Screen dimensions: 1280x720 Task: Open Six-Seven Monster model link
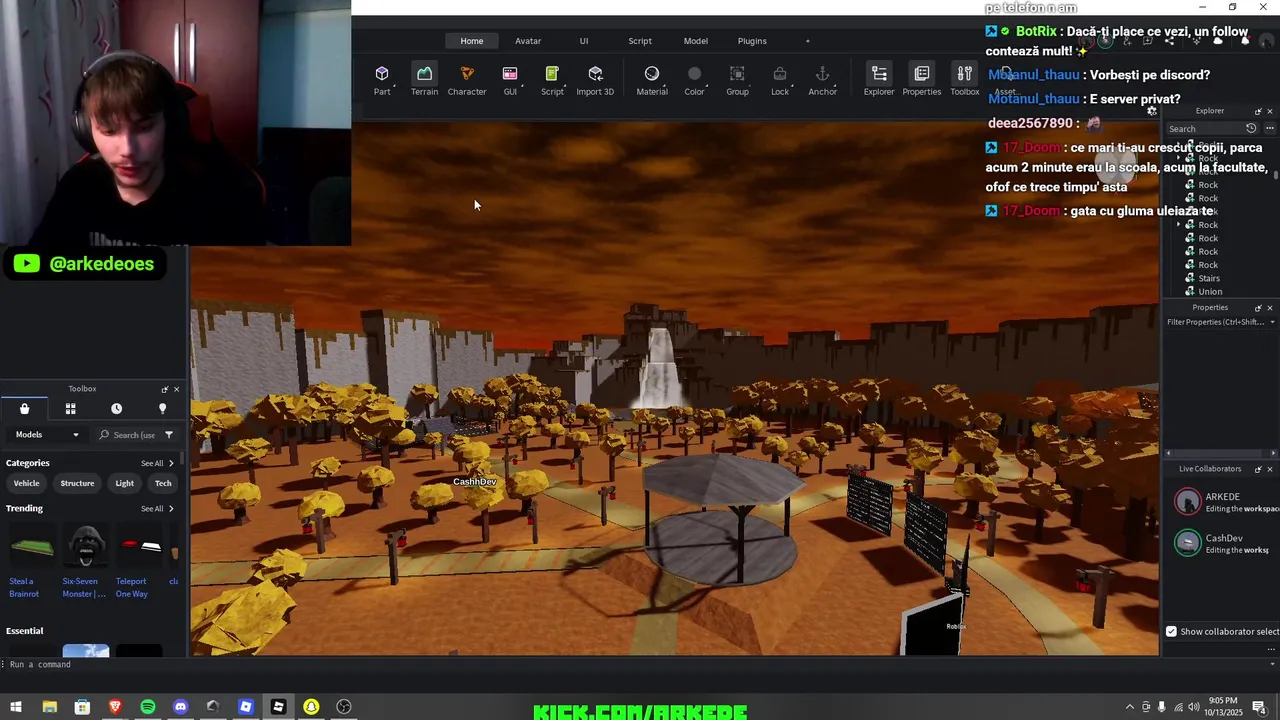pos(84,587)
